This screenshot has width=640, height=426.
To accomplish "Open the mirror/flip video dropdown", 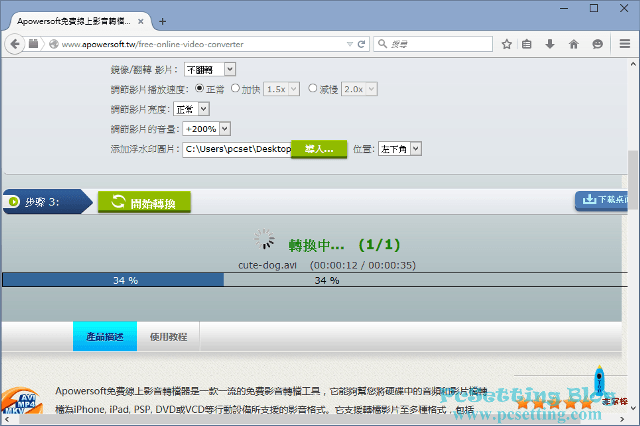I will [210, 69].
